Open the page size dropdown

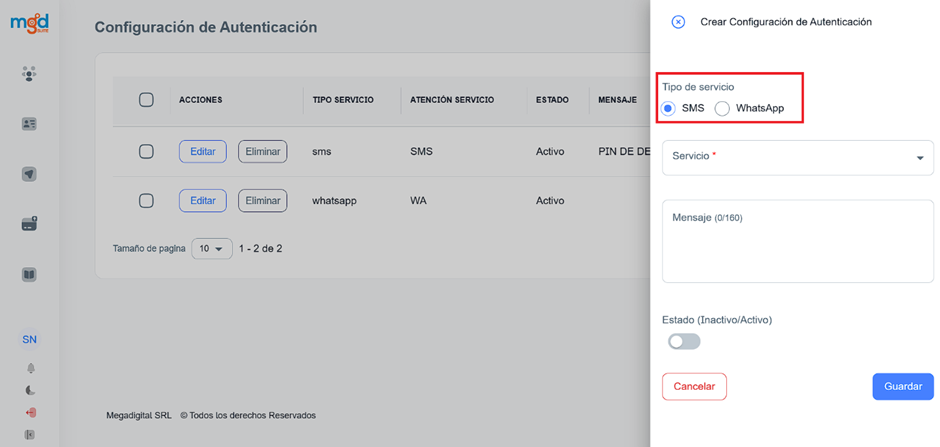211,249
